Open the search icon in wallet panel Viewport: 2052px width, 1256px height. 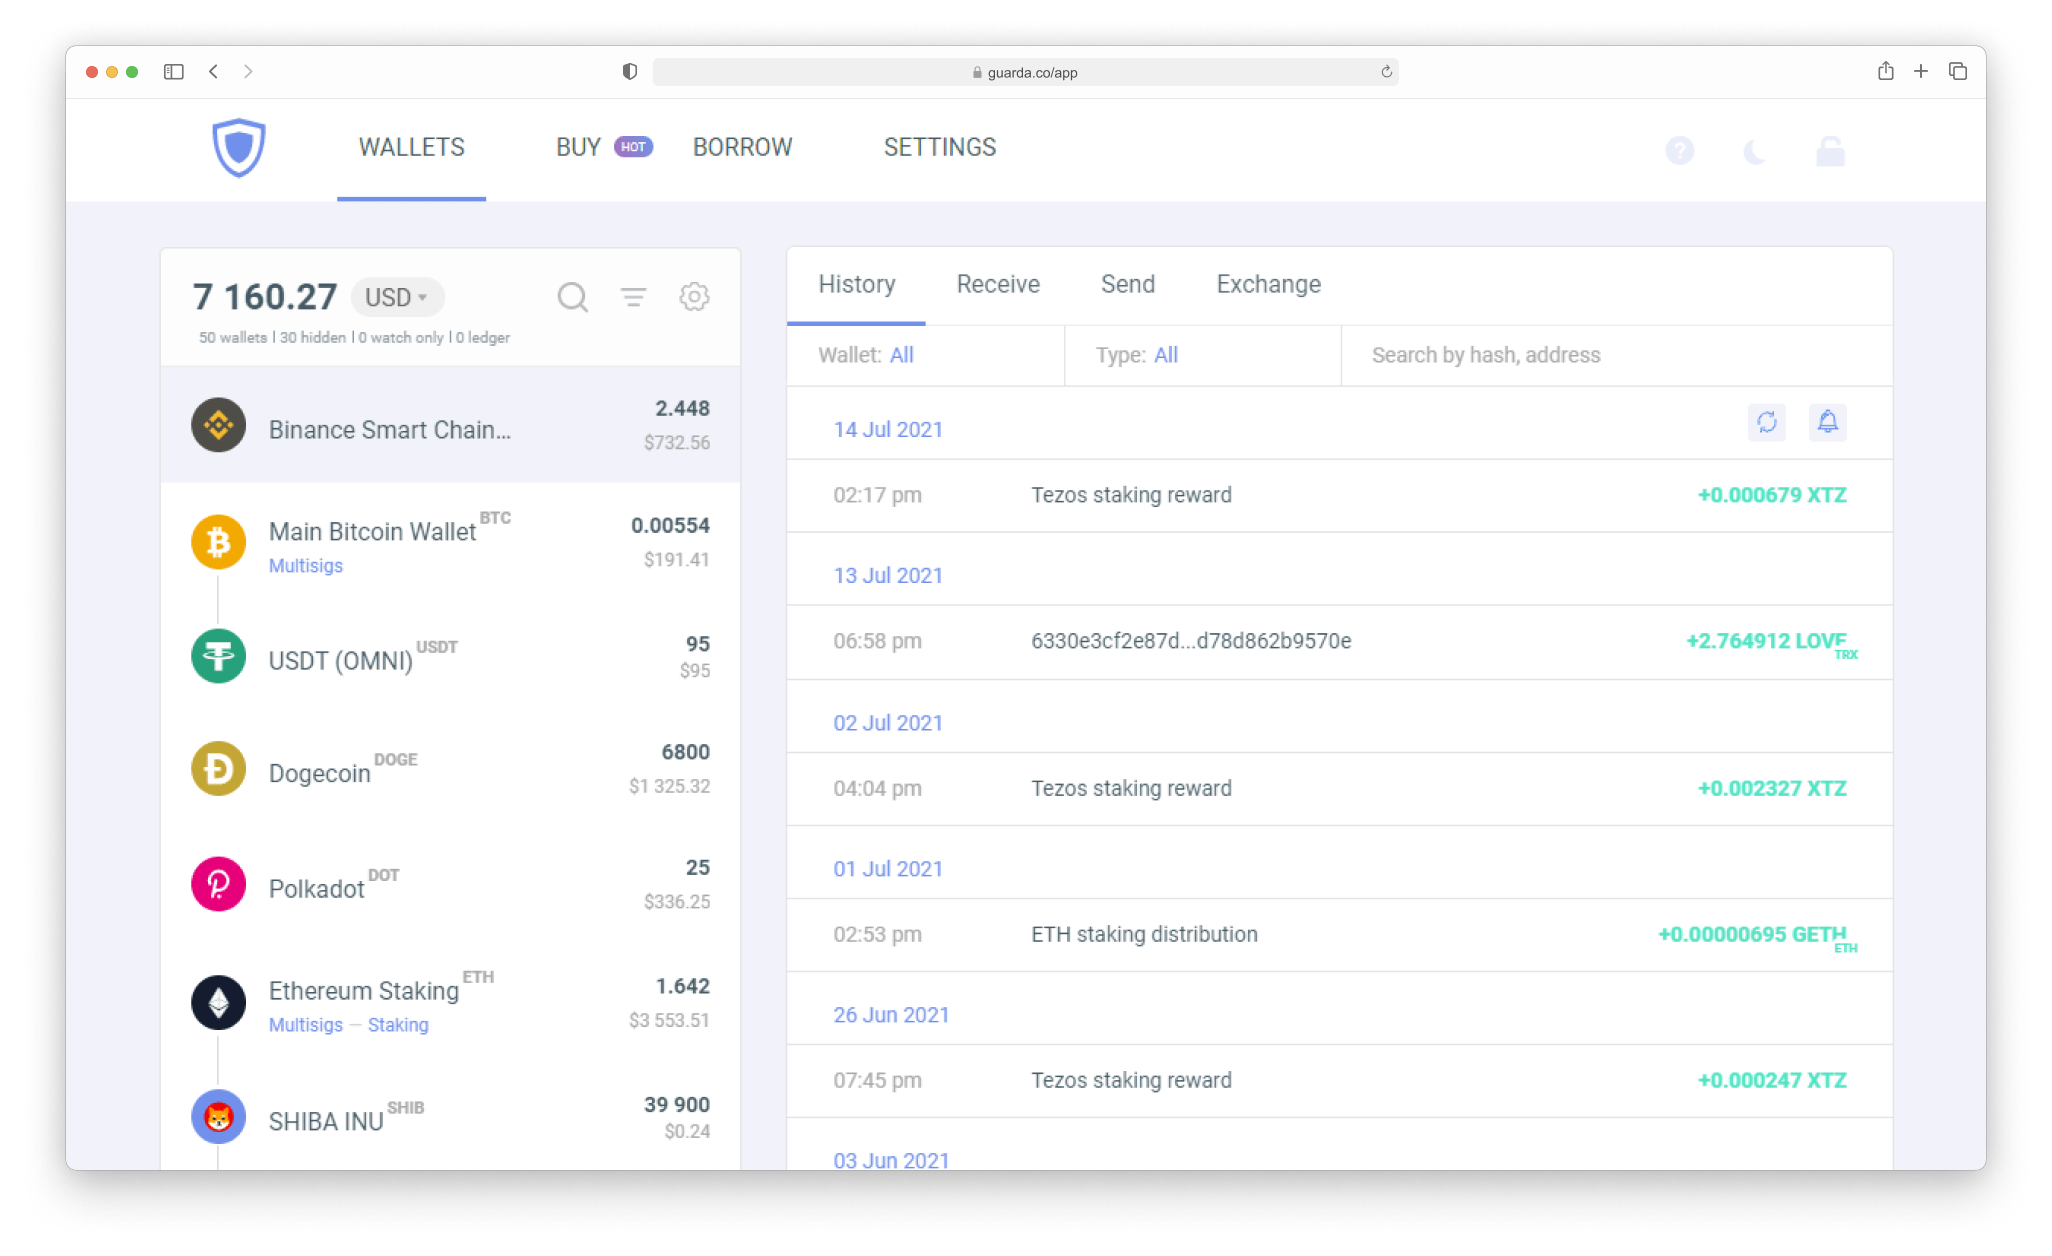572,296
